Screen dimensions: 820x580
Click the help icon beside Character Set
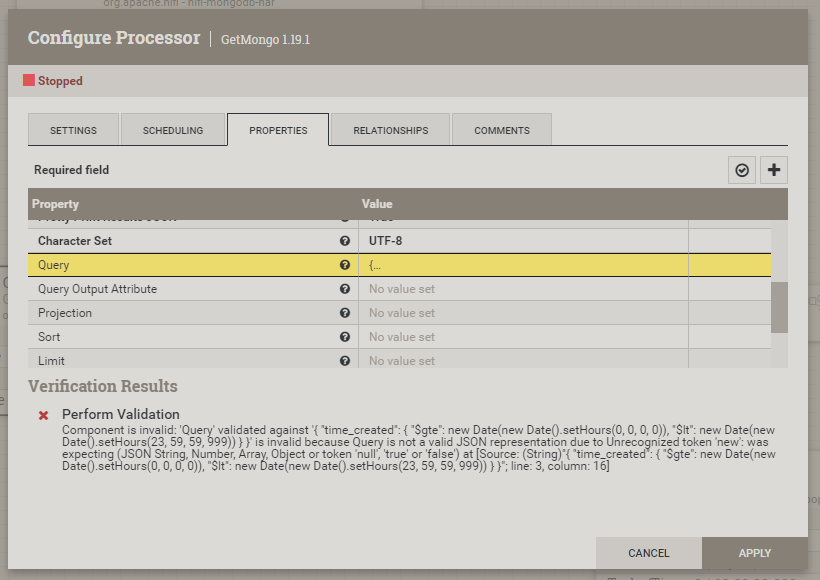345,240
